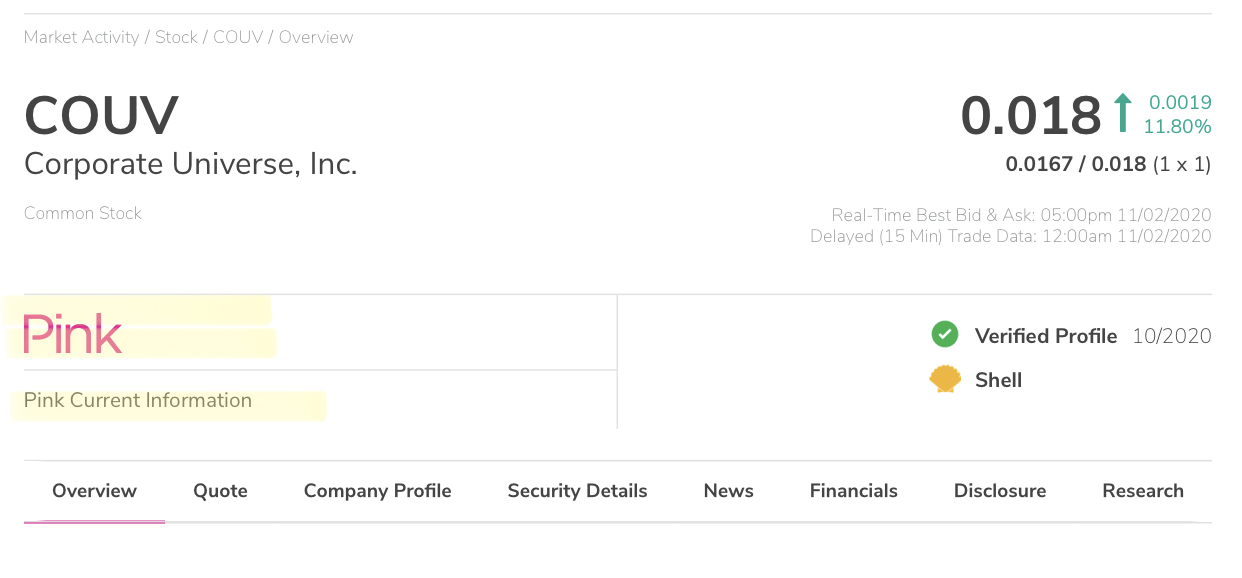Click the green verified checkmark icon
Viewport: 1242px width, 578px height.
945,335
